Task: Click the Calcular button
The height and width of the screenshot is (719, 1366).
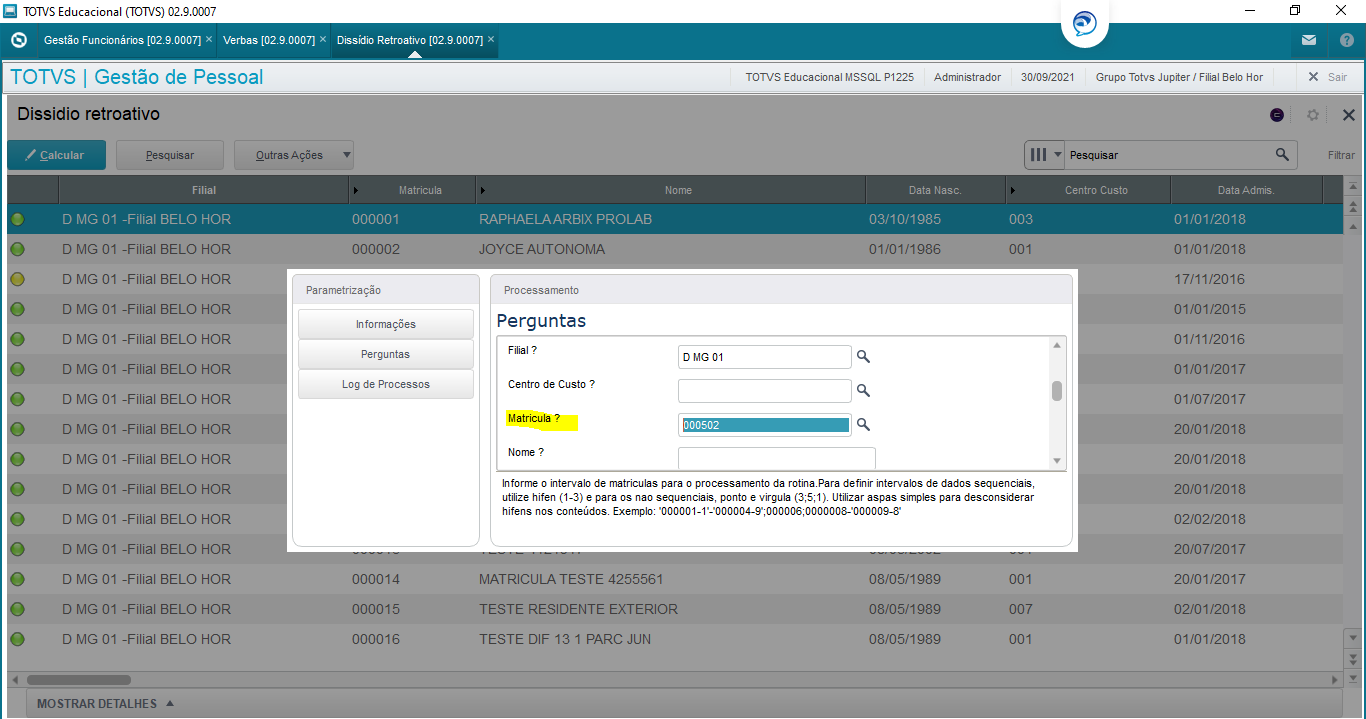Action: pyautogui.click(x=55, y=155)
